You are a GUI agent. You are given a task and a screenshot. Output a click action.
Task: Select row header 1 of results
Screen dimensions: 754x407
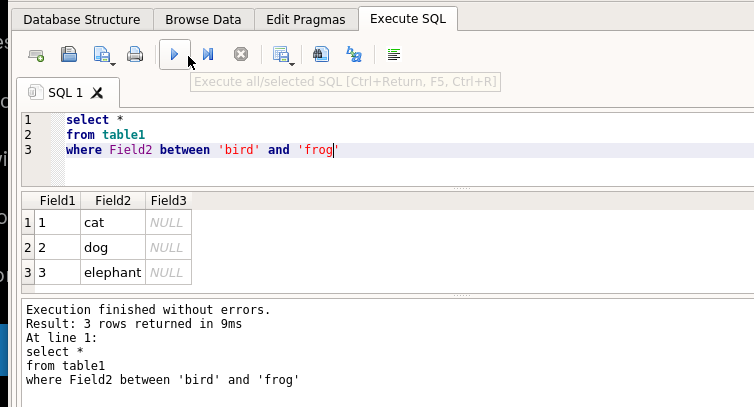(28, 222)
